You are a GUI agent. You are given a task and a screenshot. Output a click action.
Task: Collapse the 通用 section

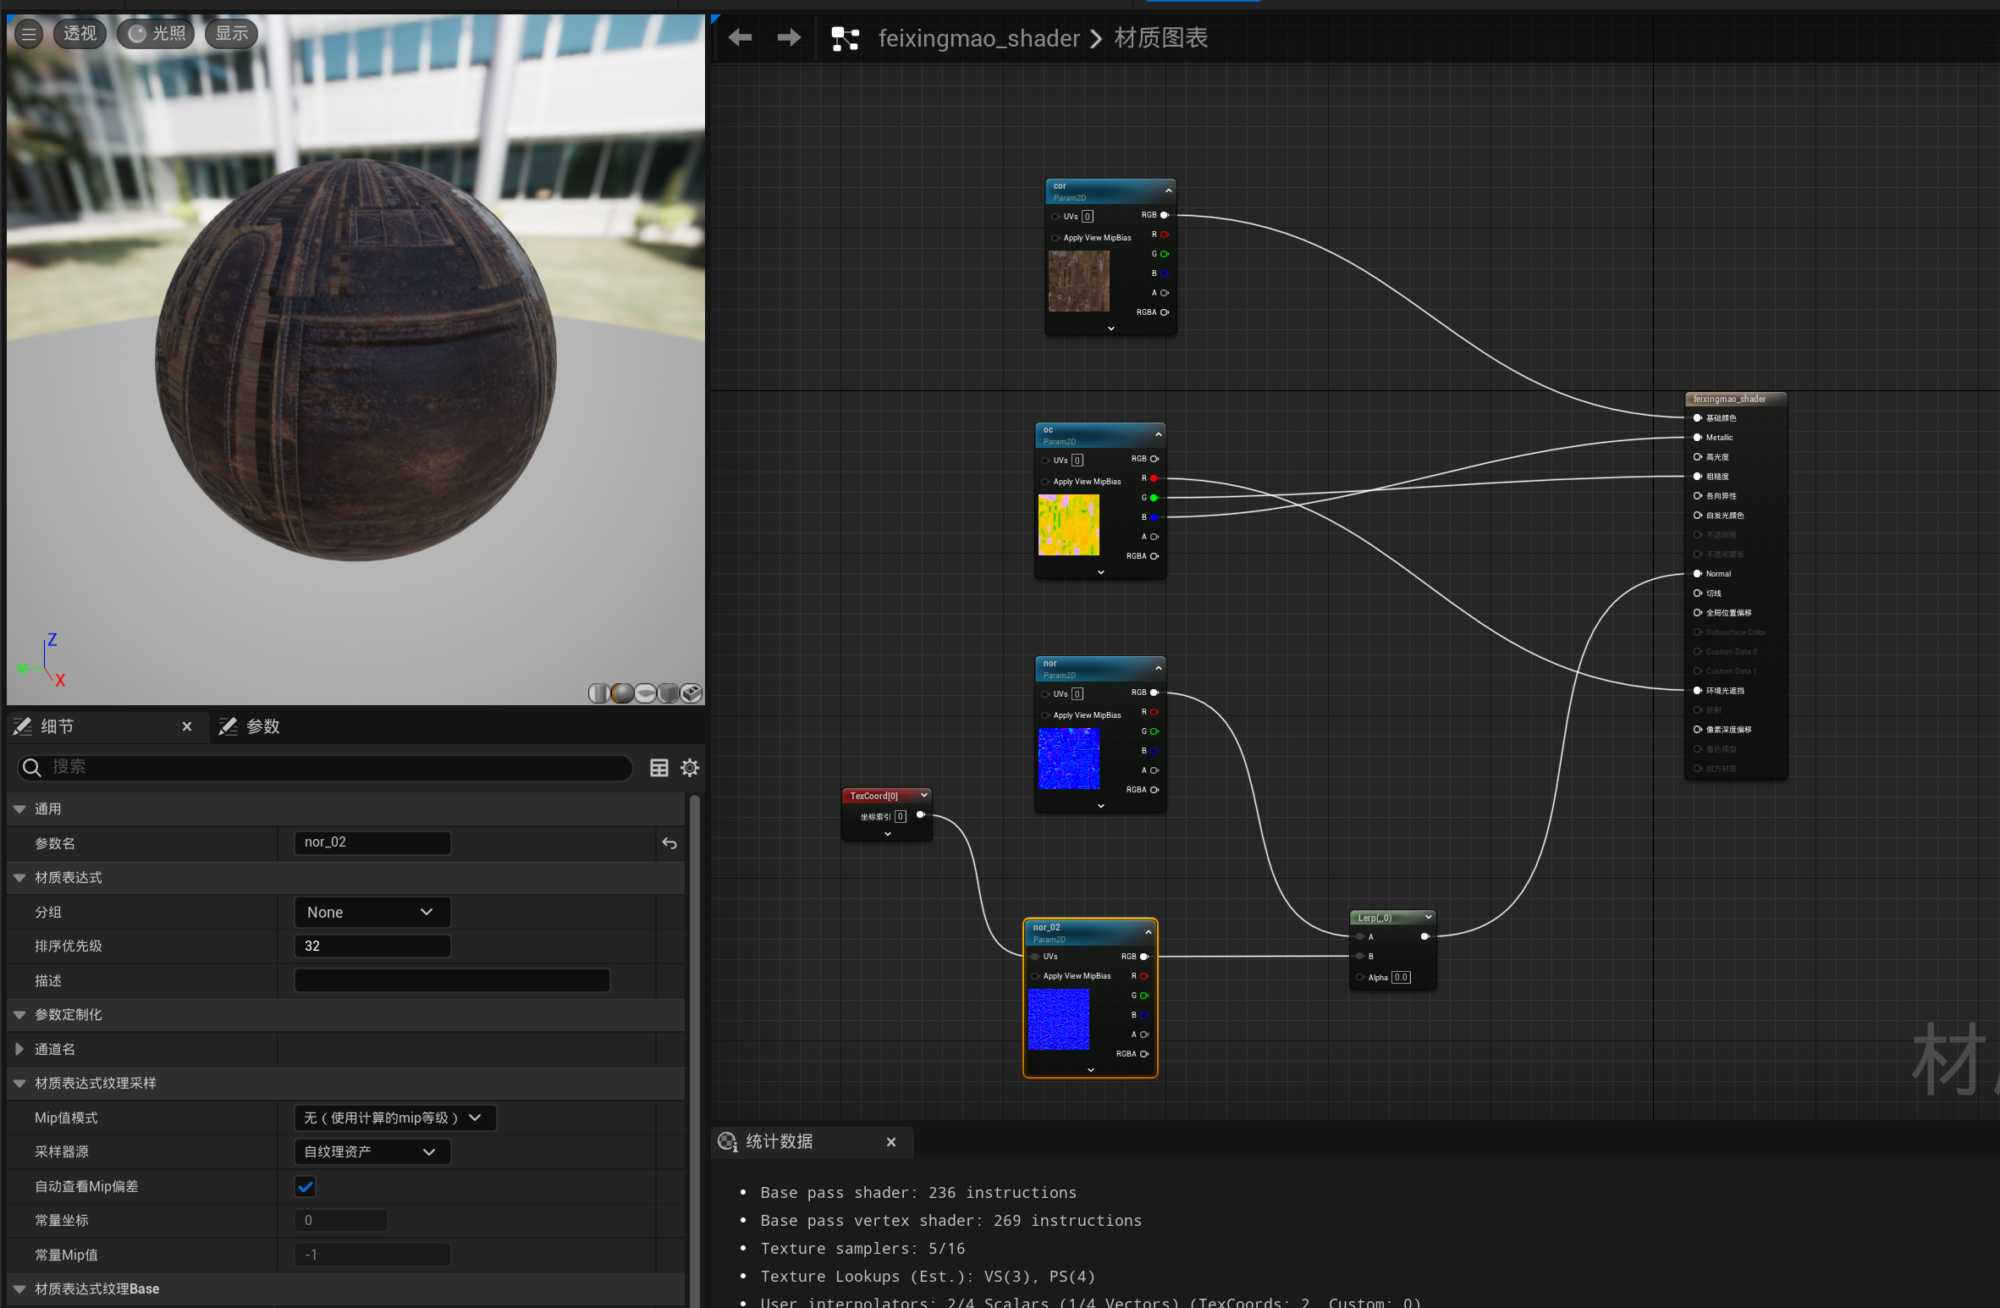coord(20,809)
